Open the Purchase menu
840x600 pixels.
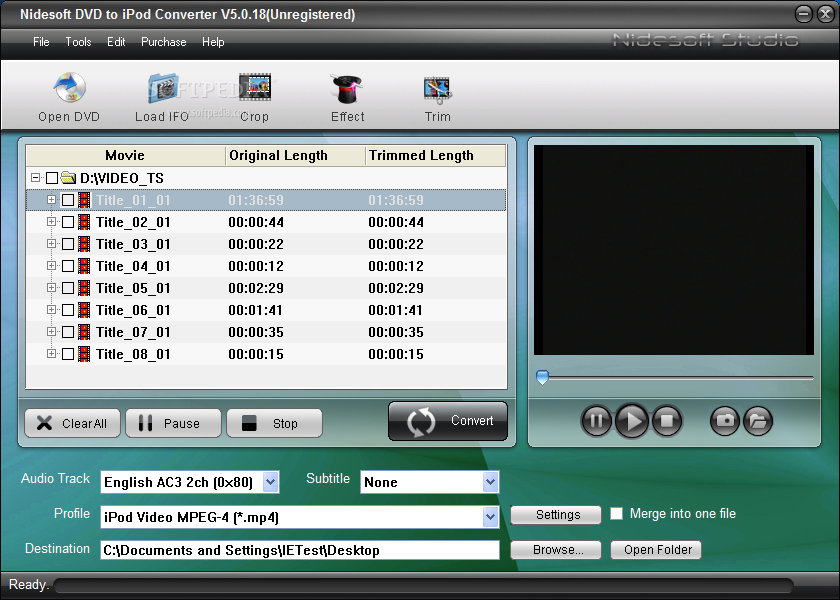click(163, 42)
